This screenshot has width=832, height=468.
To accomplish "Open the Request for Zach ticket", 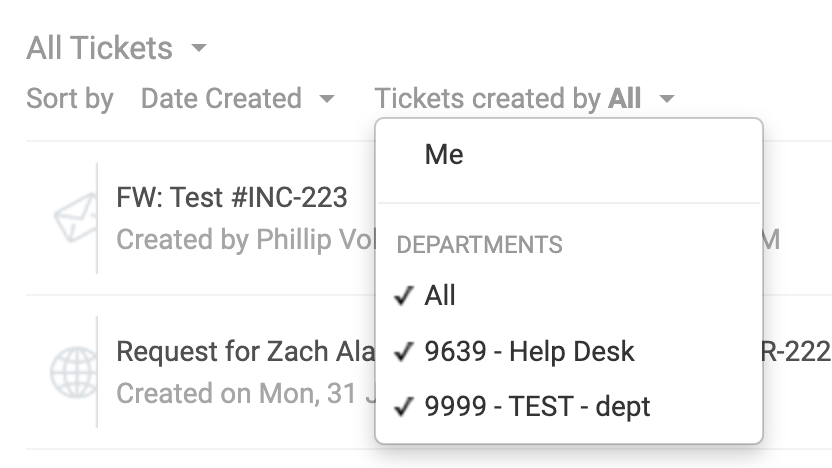I will [x=246, y=351].
